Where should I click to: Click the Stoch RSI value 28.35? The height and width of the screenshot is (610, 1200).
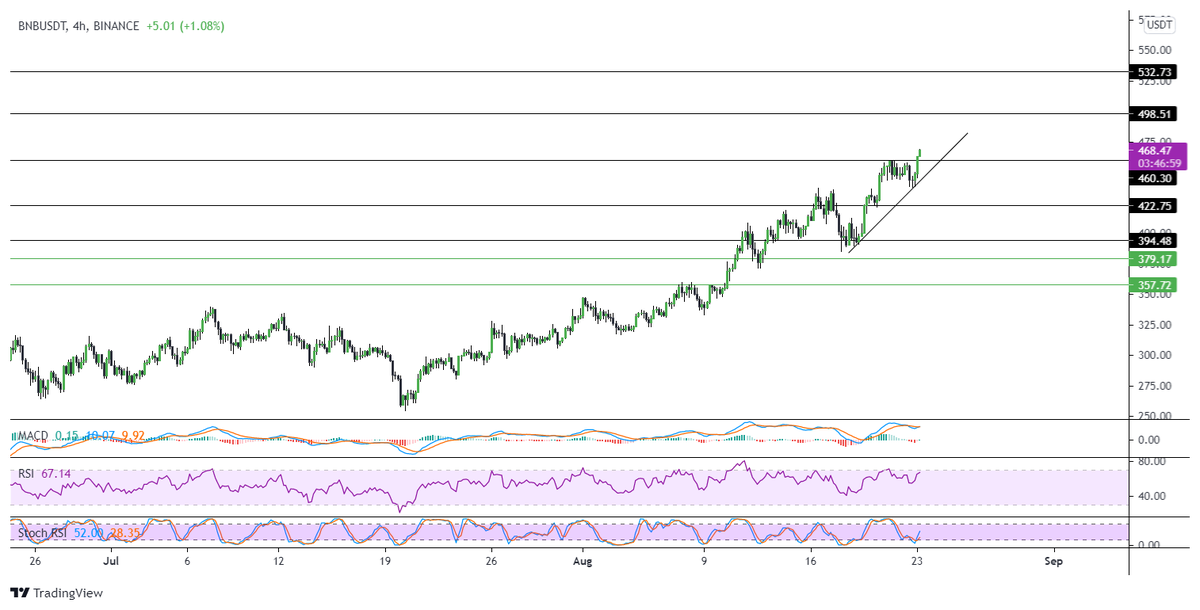coord(126,533)
